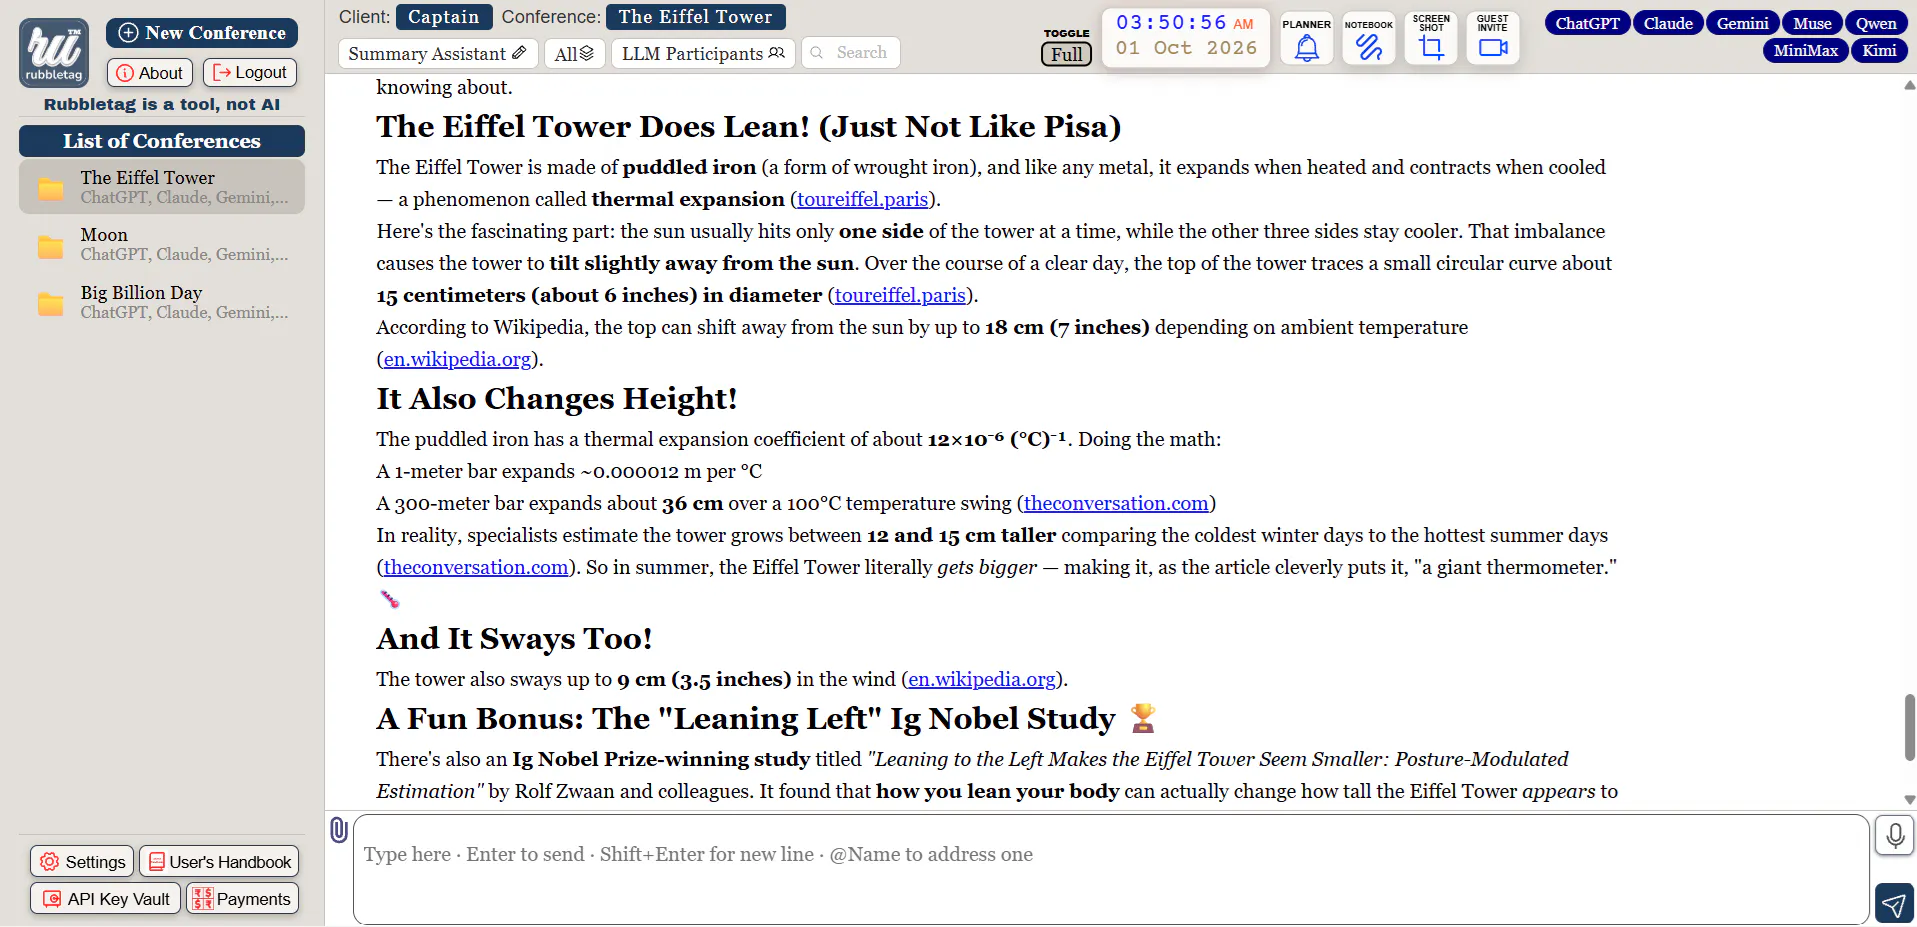
Task: Open the All layers filter
Action: [x=574, y=53]
